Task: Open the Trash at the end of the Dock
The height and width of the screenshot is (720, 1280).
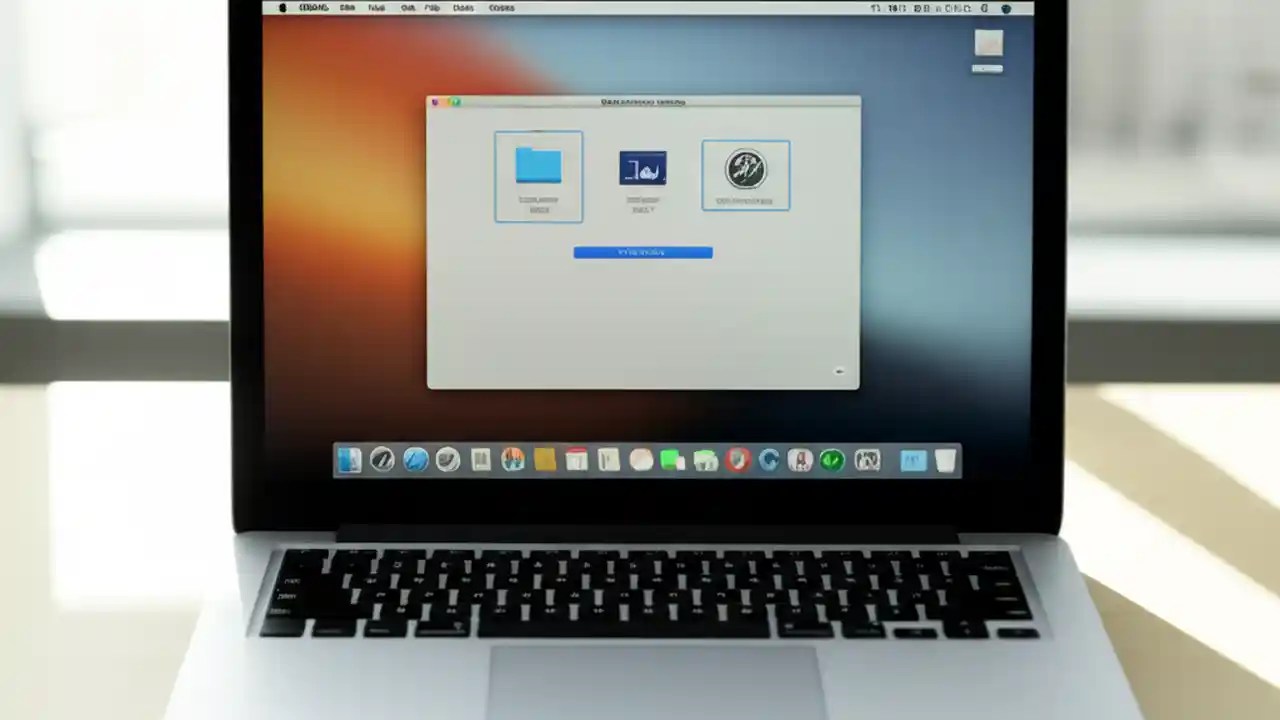Action: tap(945, 460)
